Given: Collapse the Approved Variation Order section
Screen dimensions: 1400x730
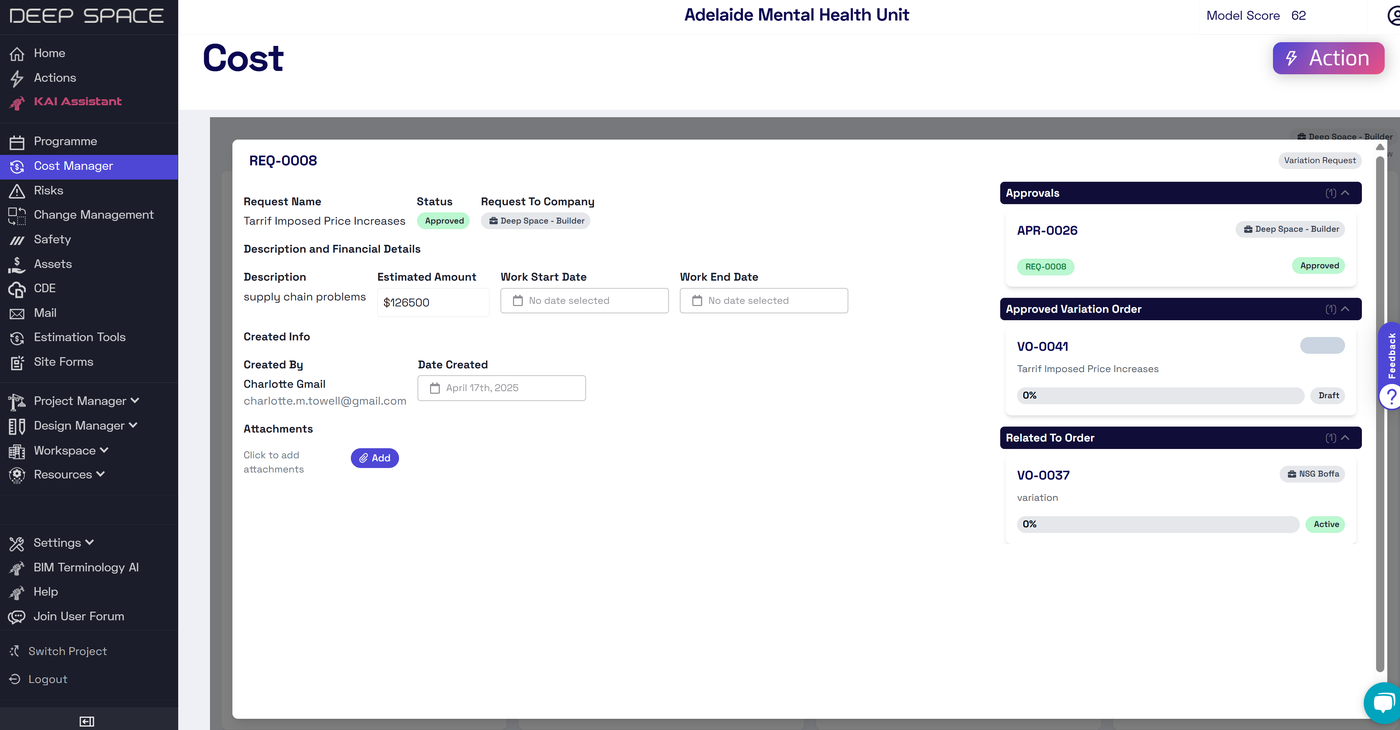Looking at the screenshot, I should 1345,309.
